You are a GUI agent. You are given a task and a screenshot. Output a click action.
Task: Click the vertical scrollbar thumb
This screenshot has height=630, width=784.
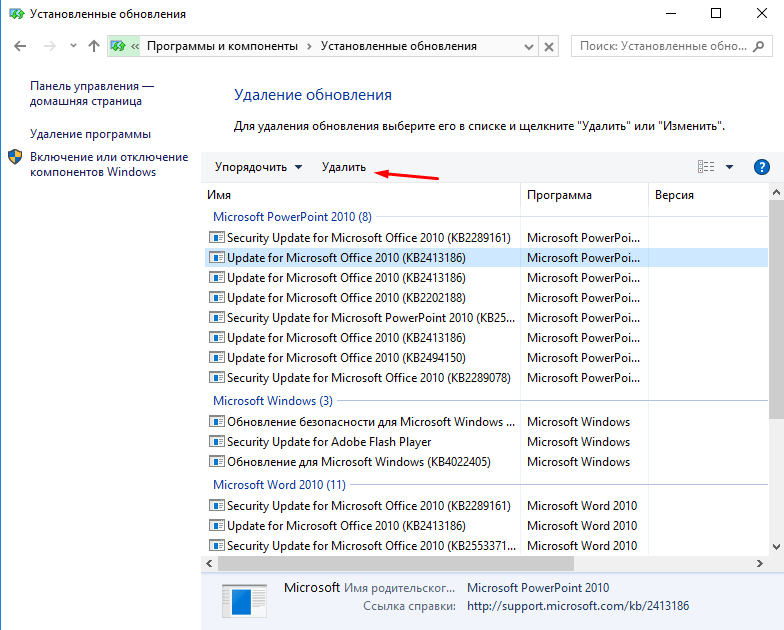pyautogui.click(x=776, y=310)
